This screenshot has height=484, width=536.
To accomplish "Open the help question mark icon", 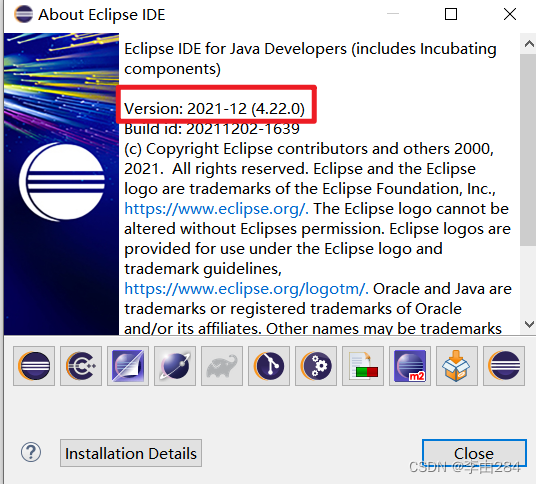I will click(31, 452).
